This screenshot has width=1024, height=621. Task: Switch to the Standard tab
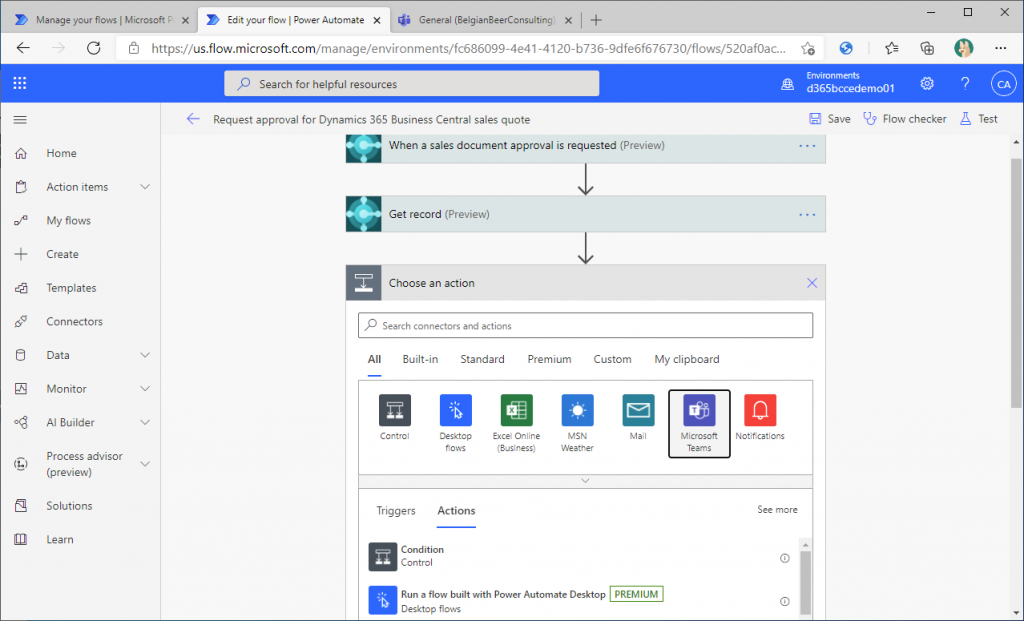pyautogui.click(x=482, y=359)
